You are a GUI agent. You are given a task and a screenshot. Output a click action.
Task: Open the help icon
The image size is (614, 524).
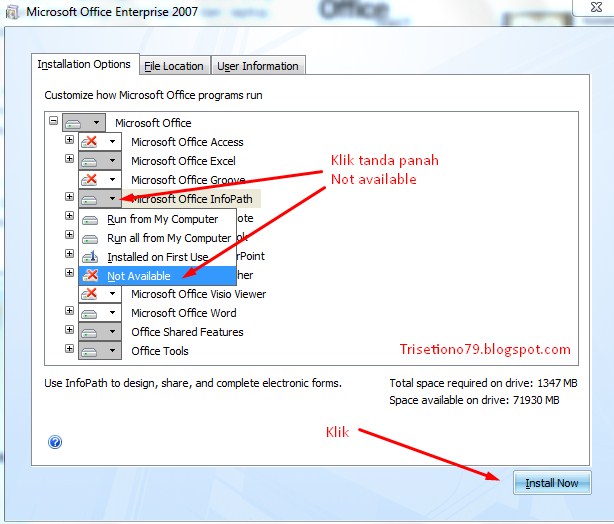point(55,442)
